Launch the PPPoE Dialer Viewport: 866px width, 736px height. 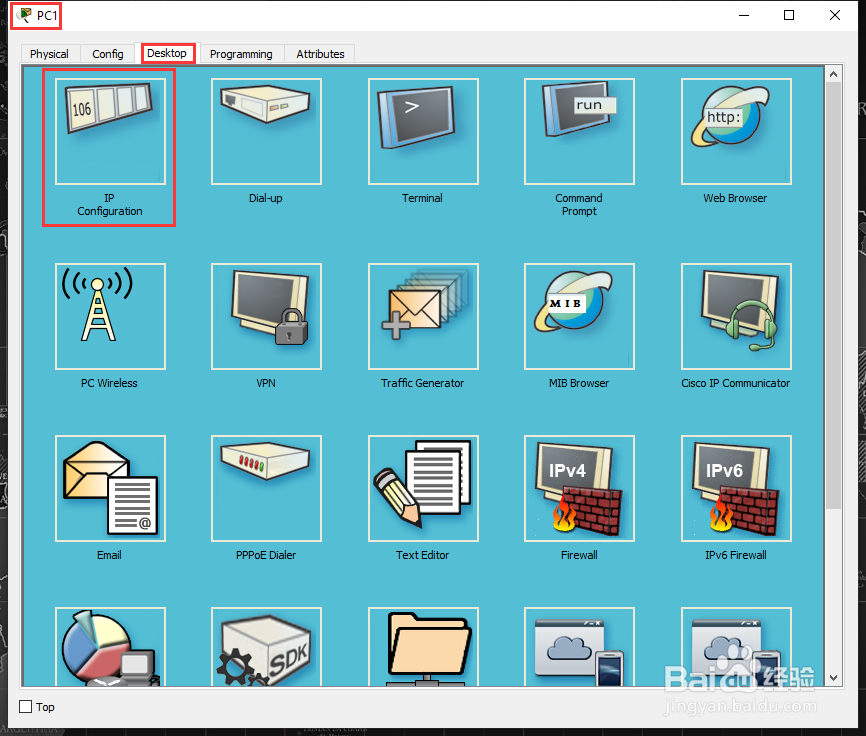266,489
